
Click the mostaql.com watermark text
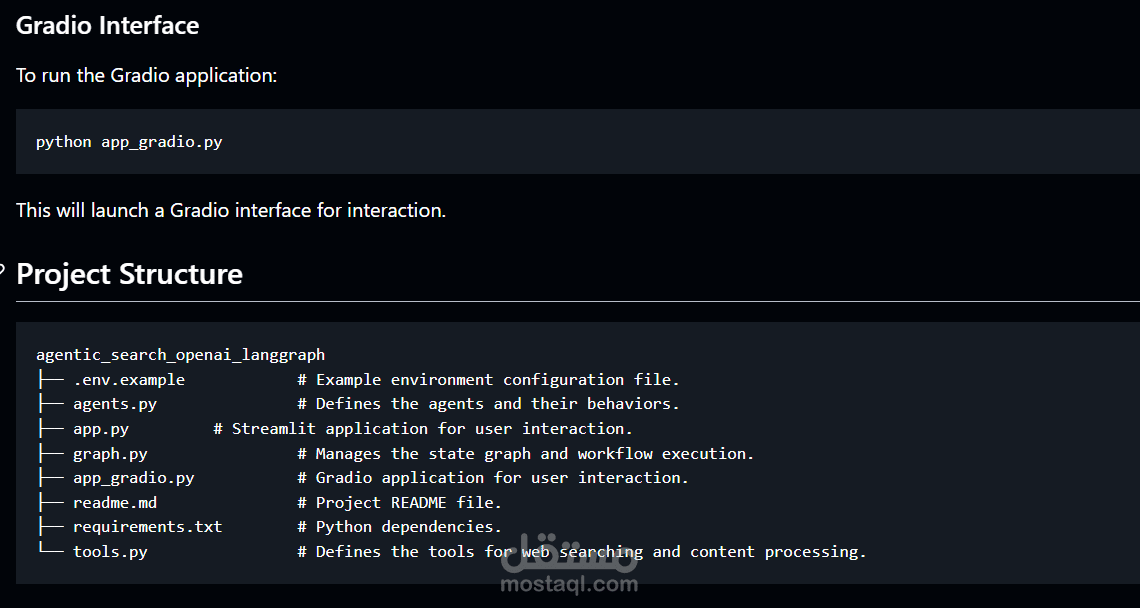(x=568, y=584)
